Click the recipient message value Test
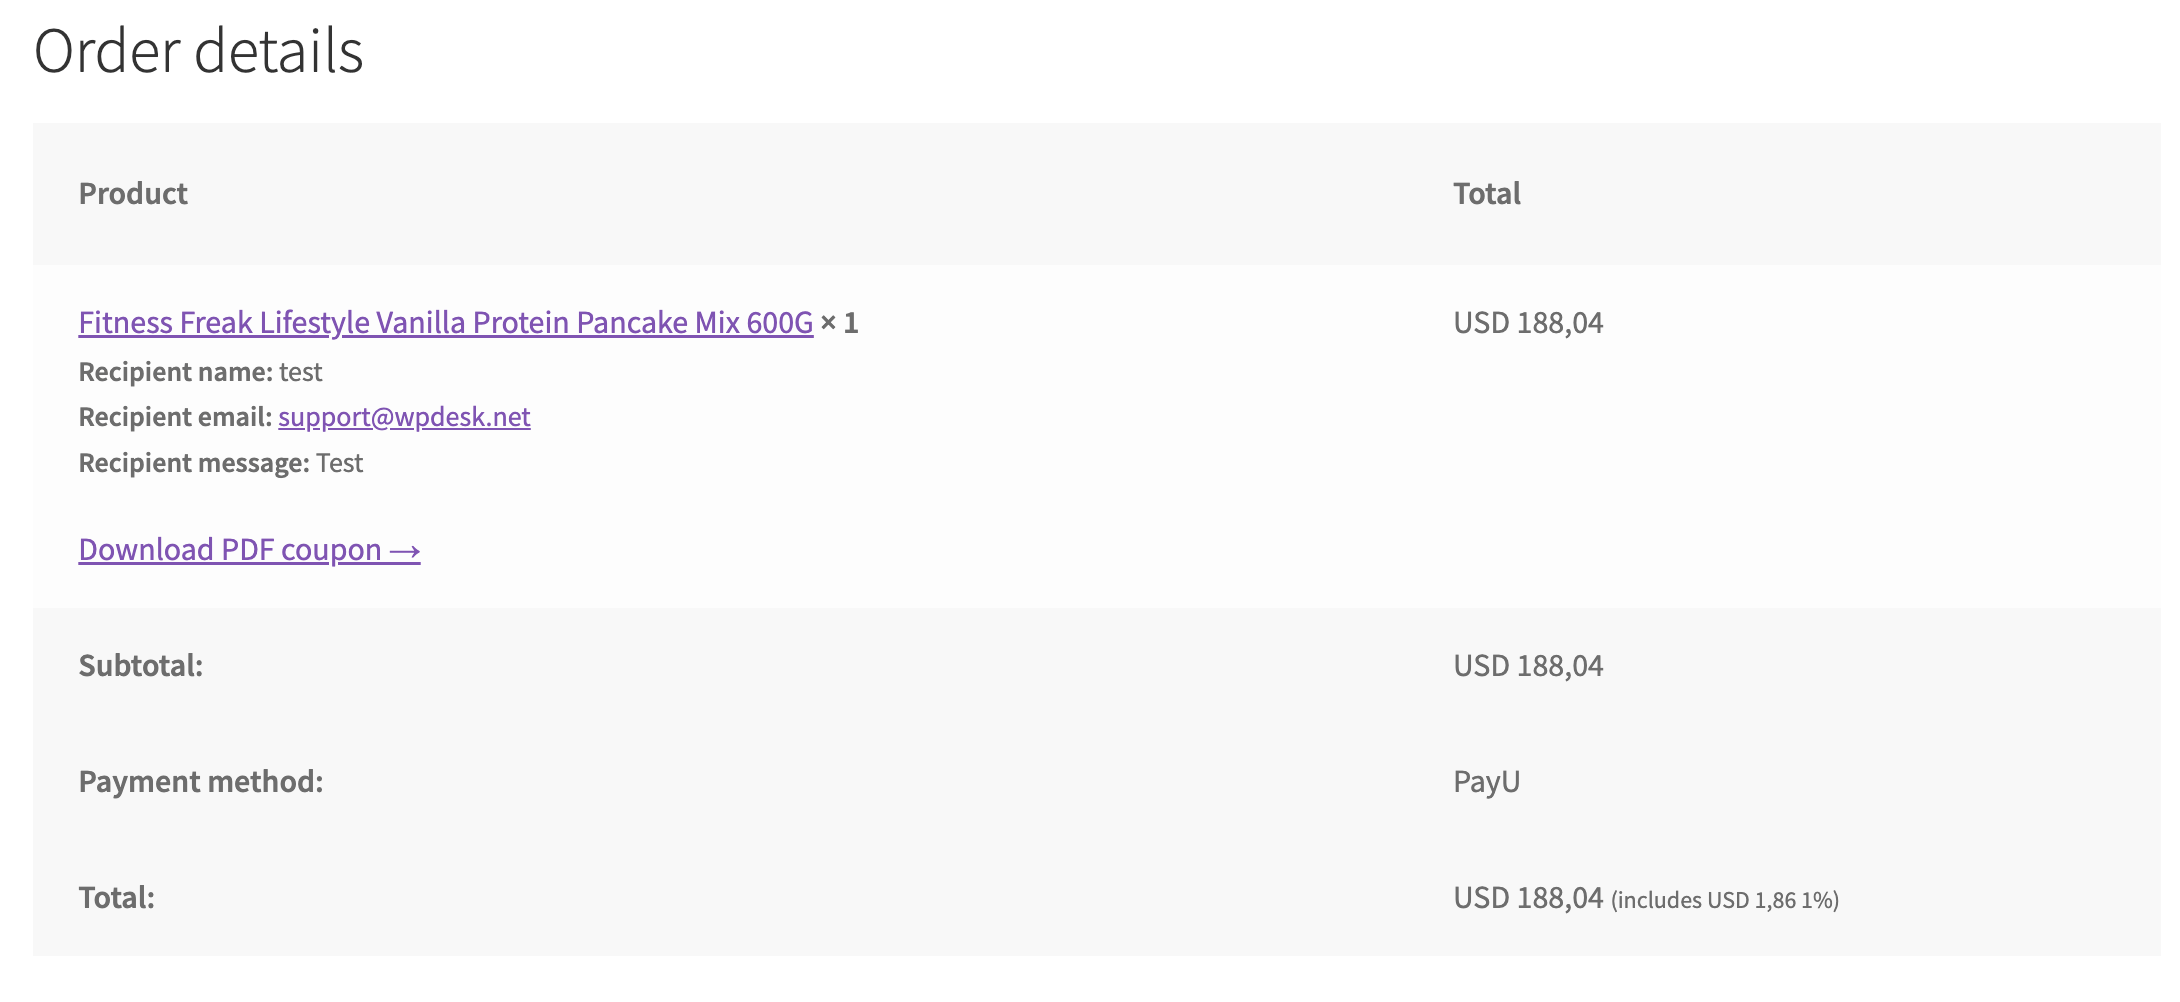The height and width of the screenshot is (1002, 2180). (339, 462)
